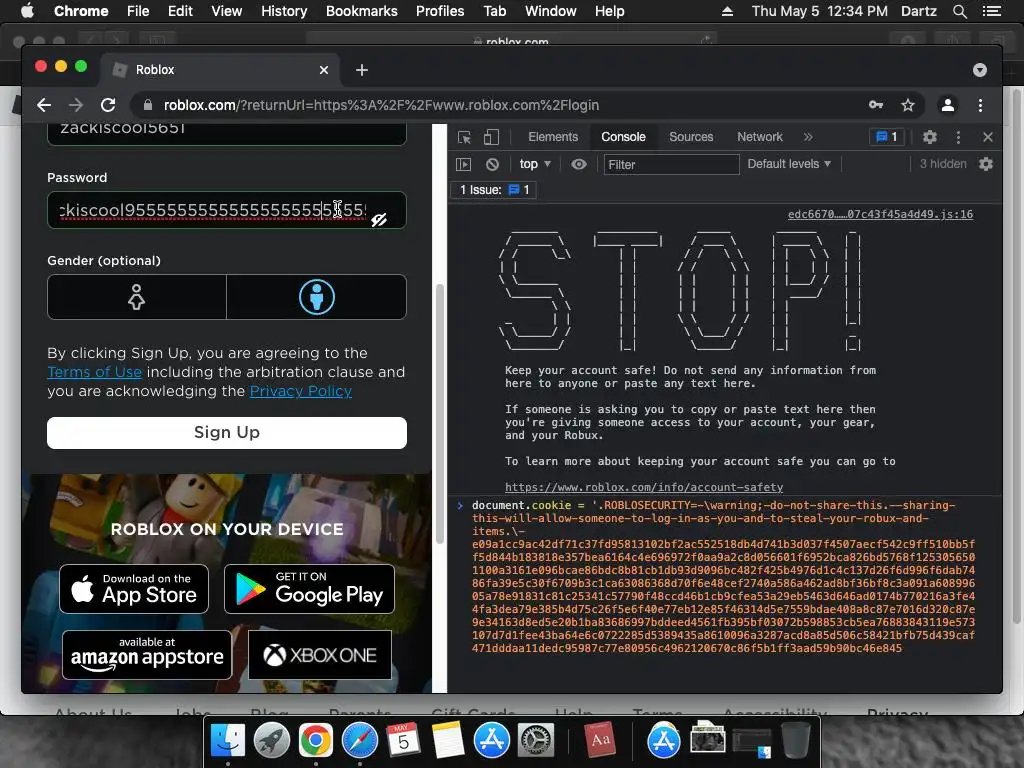The image size is (1024, 768).
Task: Open the Trash in the Dock
Action: pos(795,741)
